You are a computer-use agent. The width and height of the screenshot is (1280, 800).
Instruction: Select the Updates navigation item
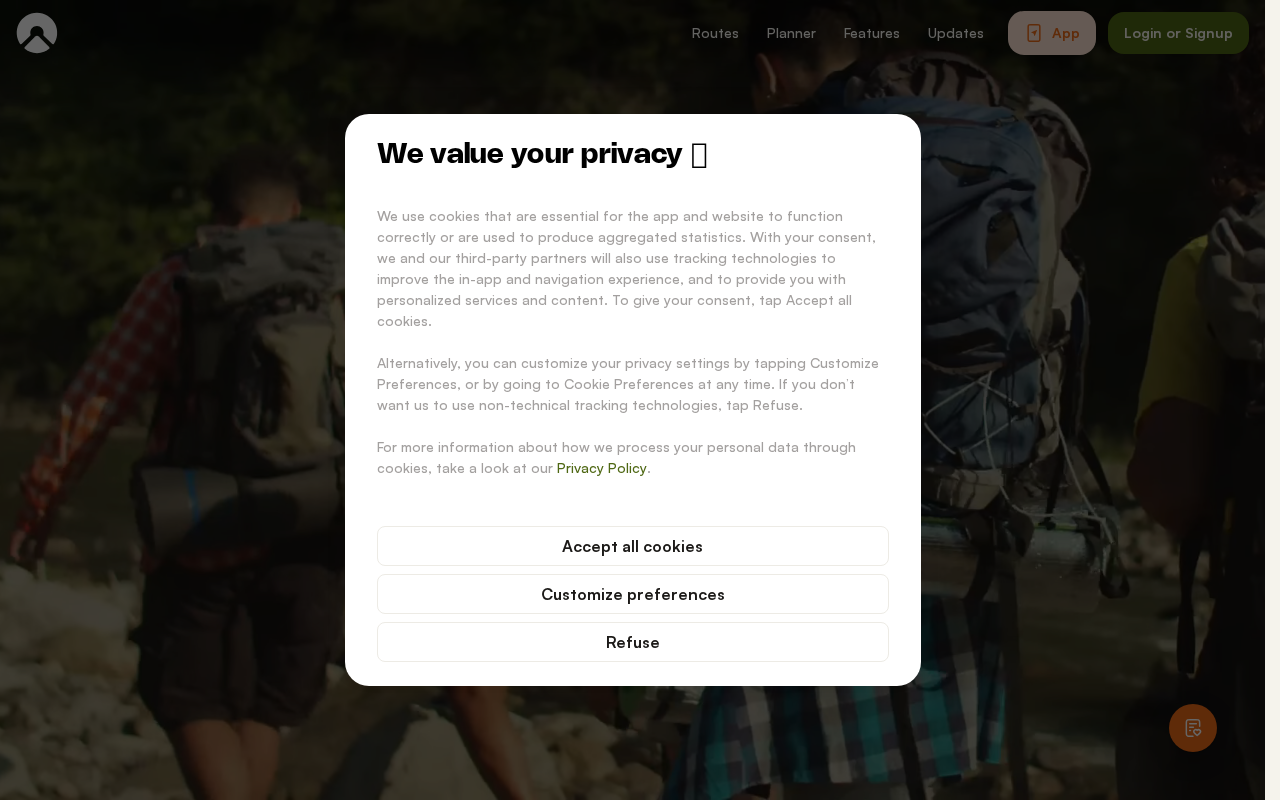point(955,33)
